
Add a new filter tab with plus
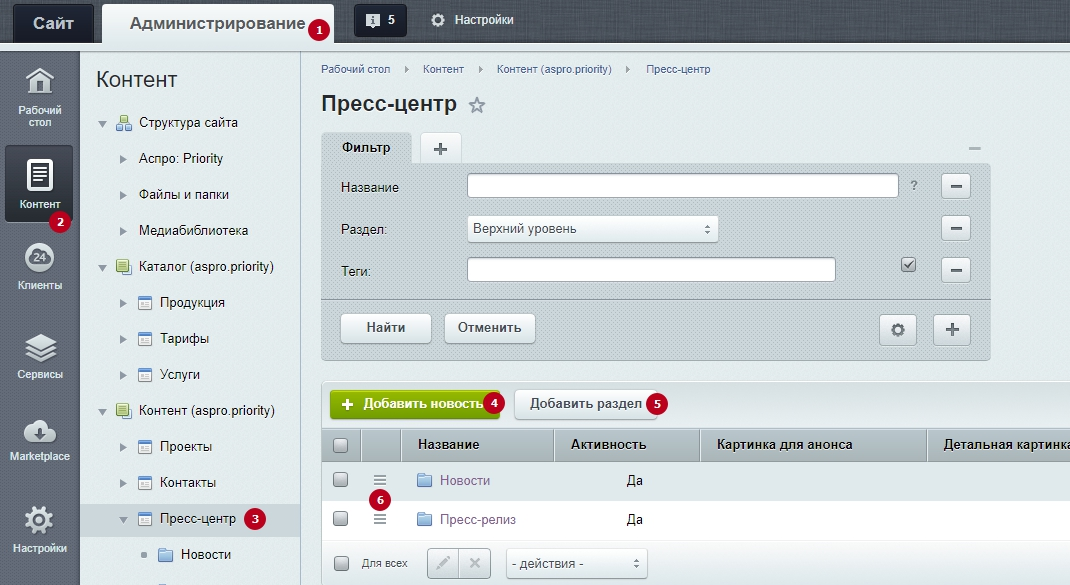[x=440, y=148]
